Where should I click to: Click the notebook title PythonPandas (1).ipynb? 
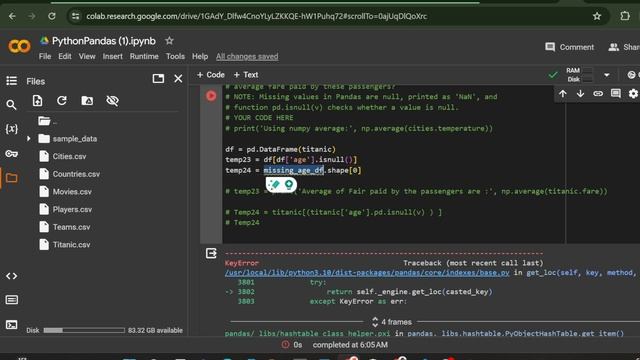(104, 41)
